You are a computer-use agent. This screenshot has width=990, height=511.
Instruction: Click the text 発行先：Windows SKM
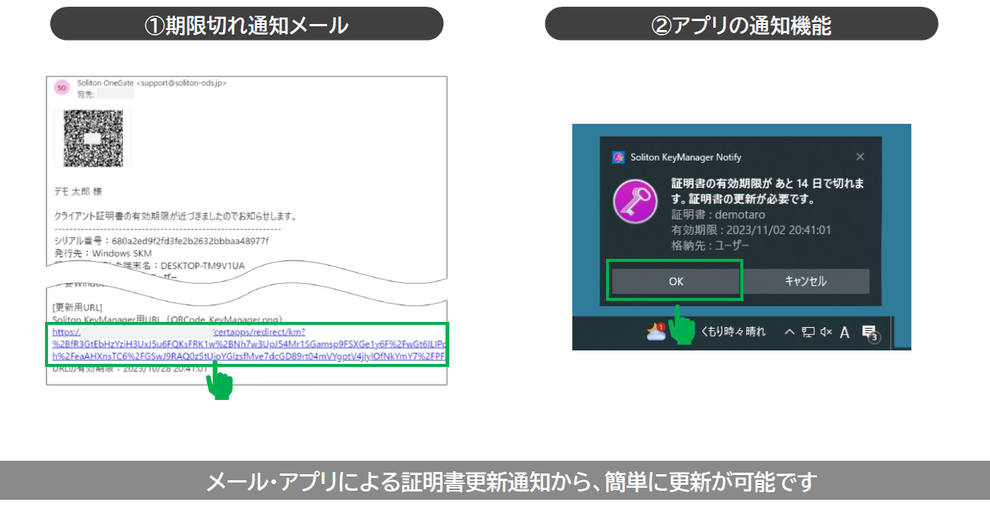[x=103, y=253]
